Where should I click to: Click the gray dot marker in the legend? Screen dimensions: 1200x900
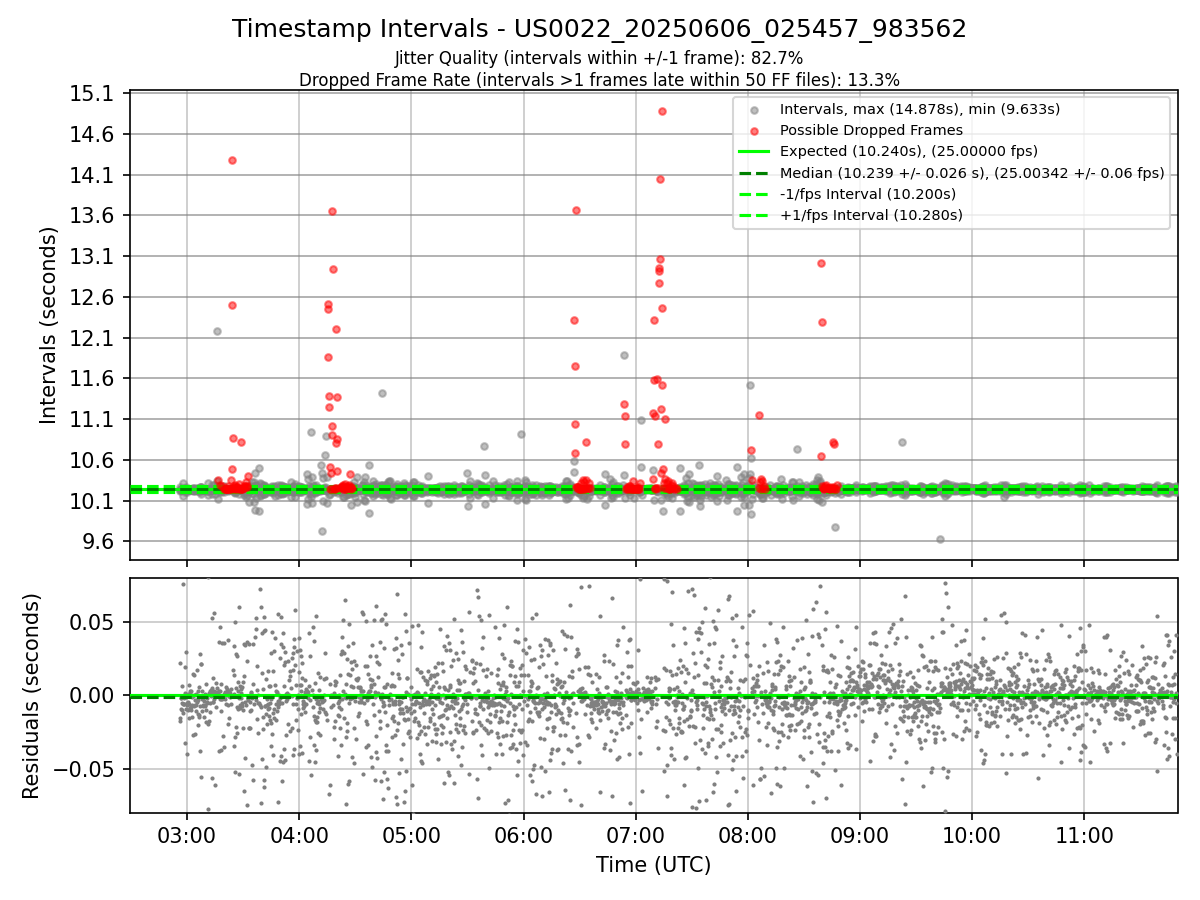click(x=754, y=110)
